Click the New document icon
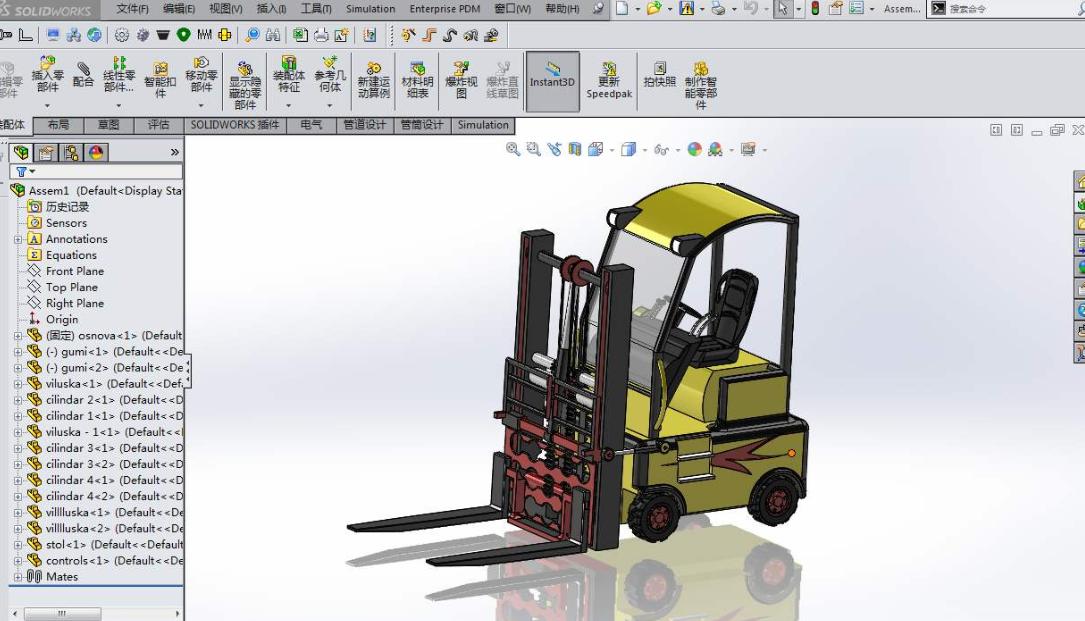Viewport: 1085px width, 621px height. 622,8
